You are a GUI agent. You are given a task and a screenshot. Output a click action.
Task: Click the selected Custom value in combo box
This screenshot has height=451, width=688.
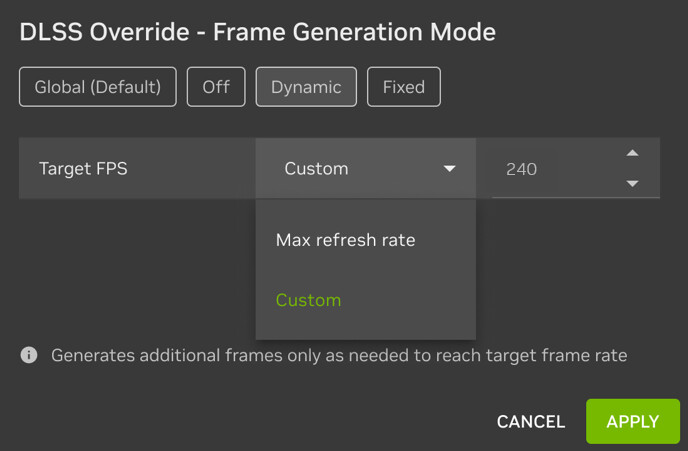316,169
